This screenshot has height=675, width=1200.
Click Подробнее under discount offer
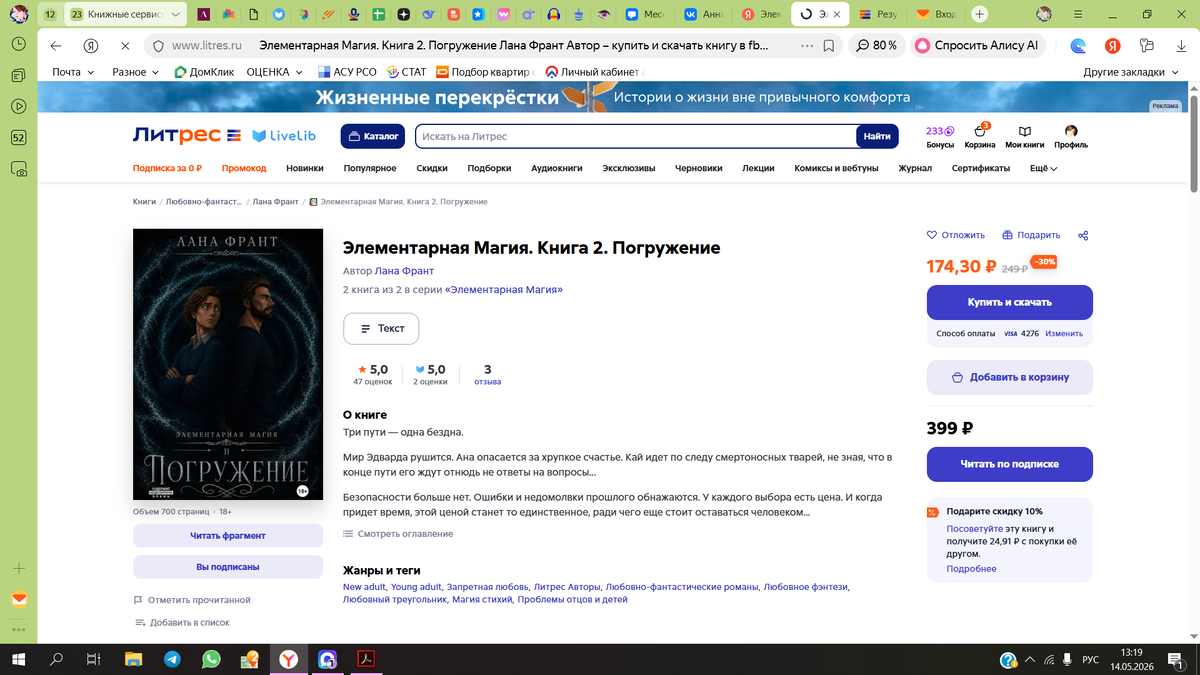click(x=971, y=569)
